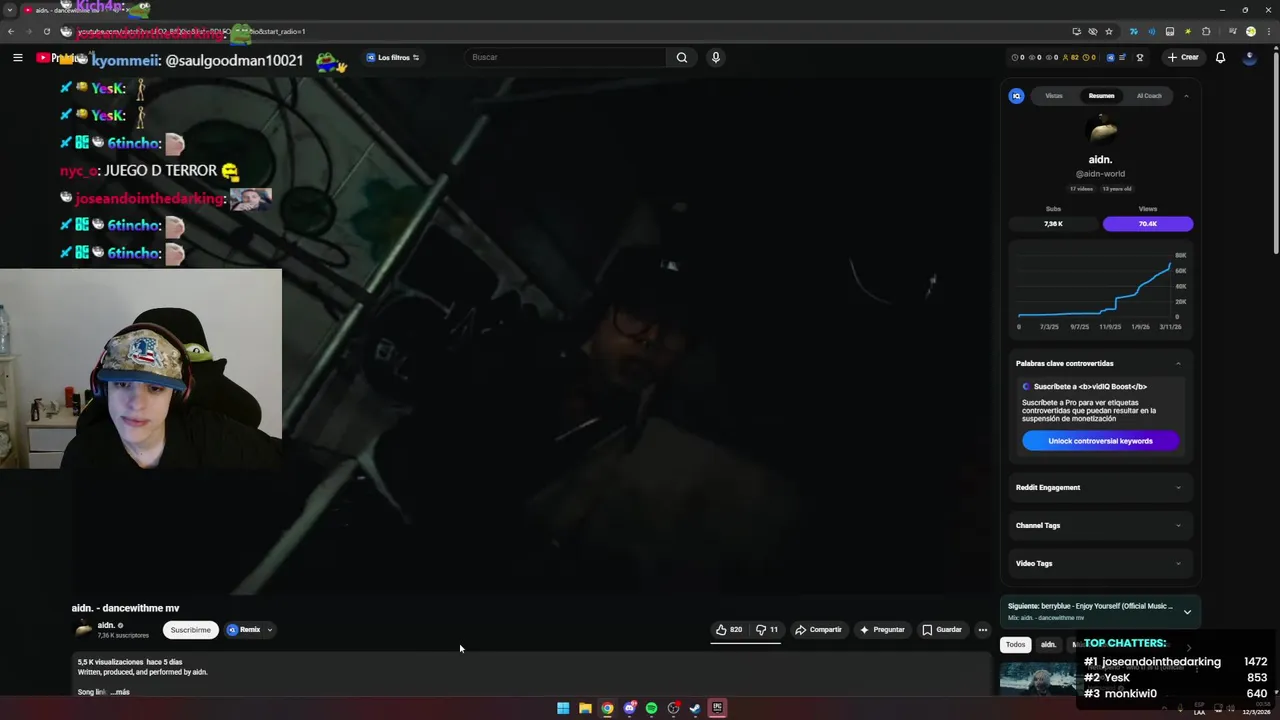
Task: Click the vidIQ IQ badge in side panel
Action: [1016, 96]
